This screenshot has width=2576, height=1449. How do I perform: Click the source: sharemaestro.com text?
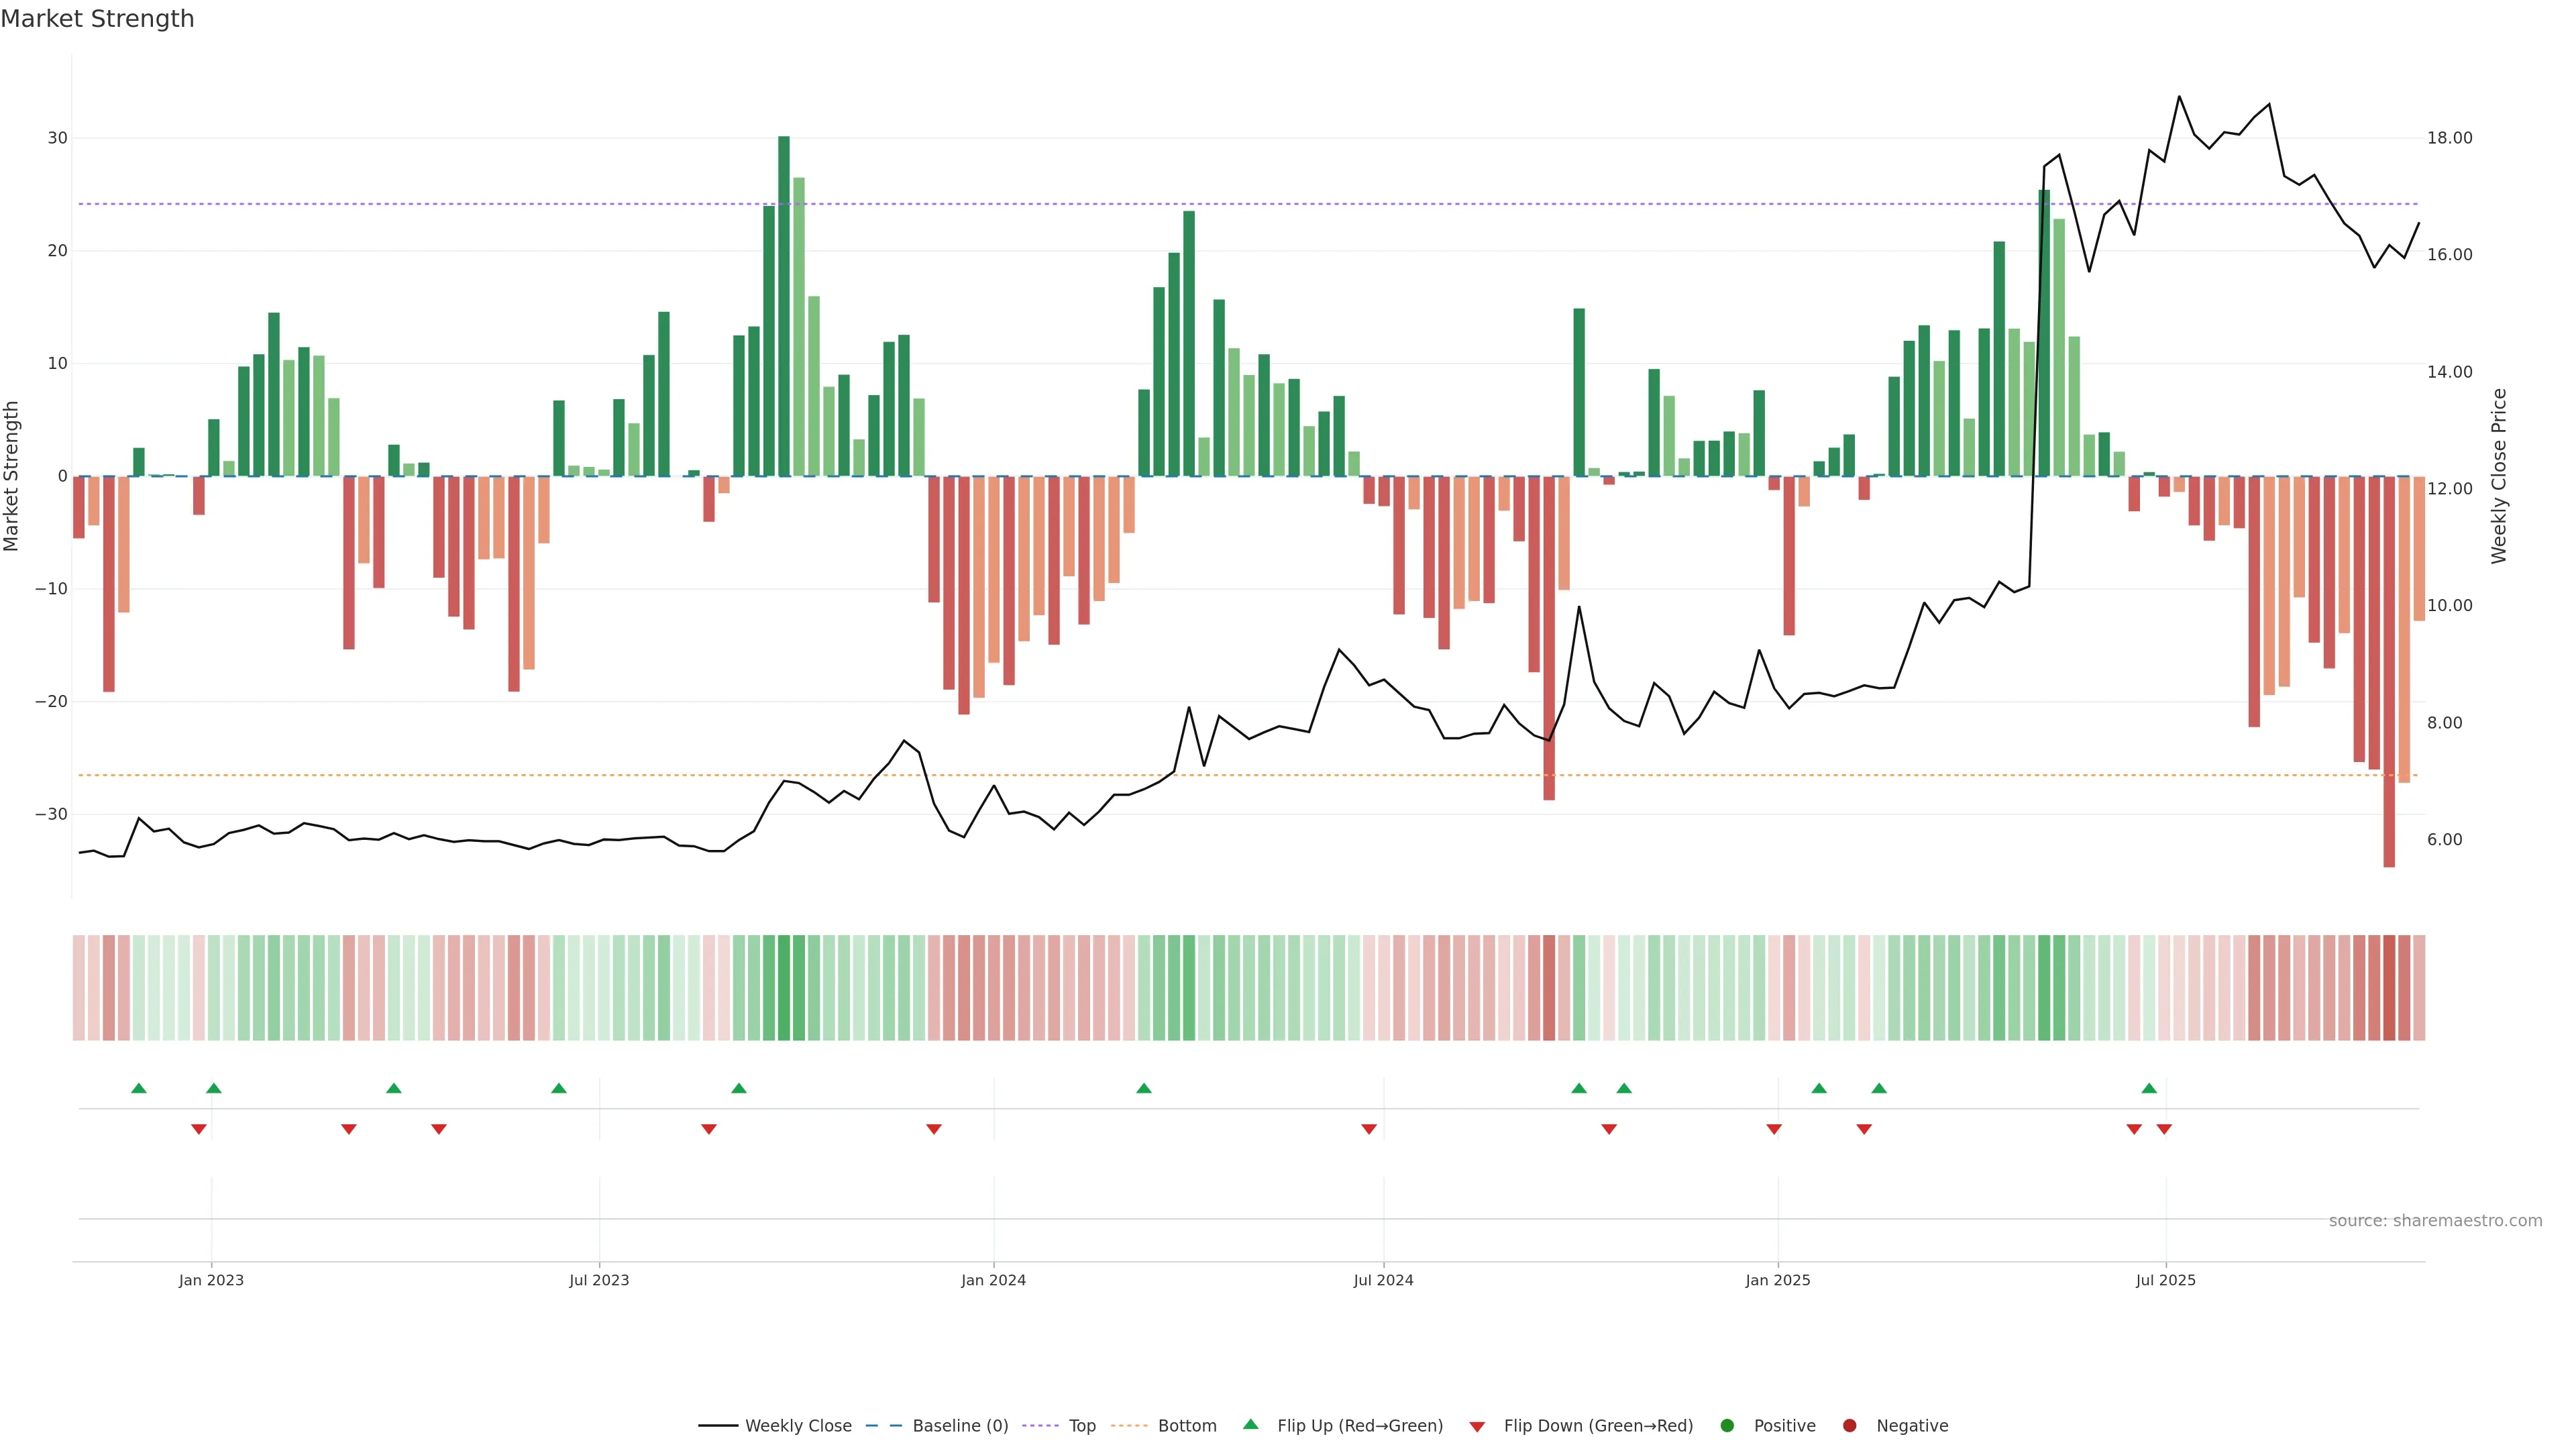click(2435, 1221)
